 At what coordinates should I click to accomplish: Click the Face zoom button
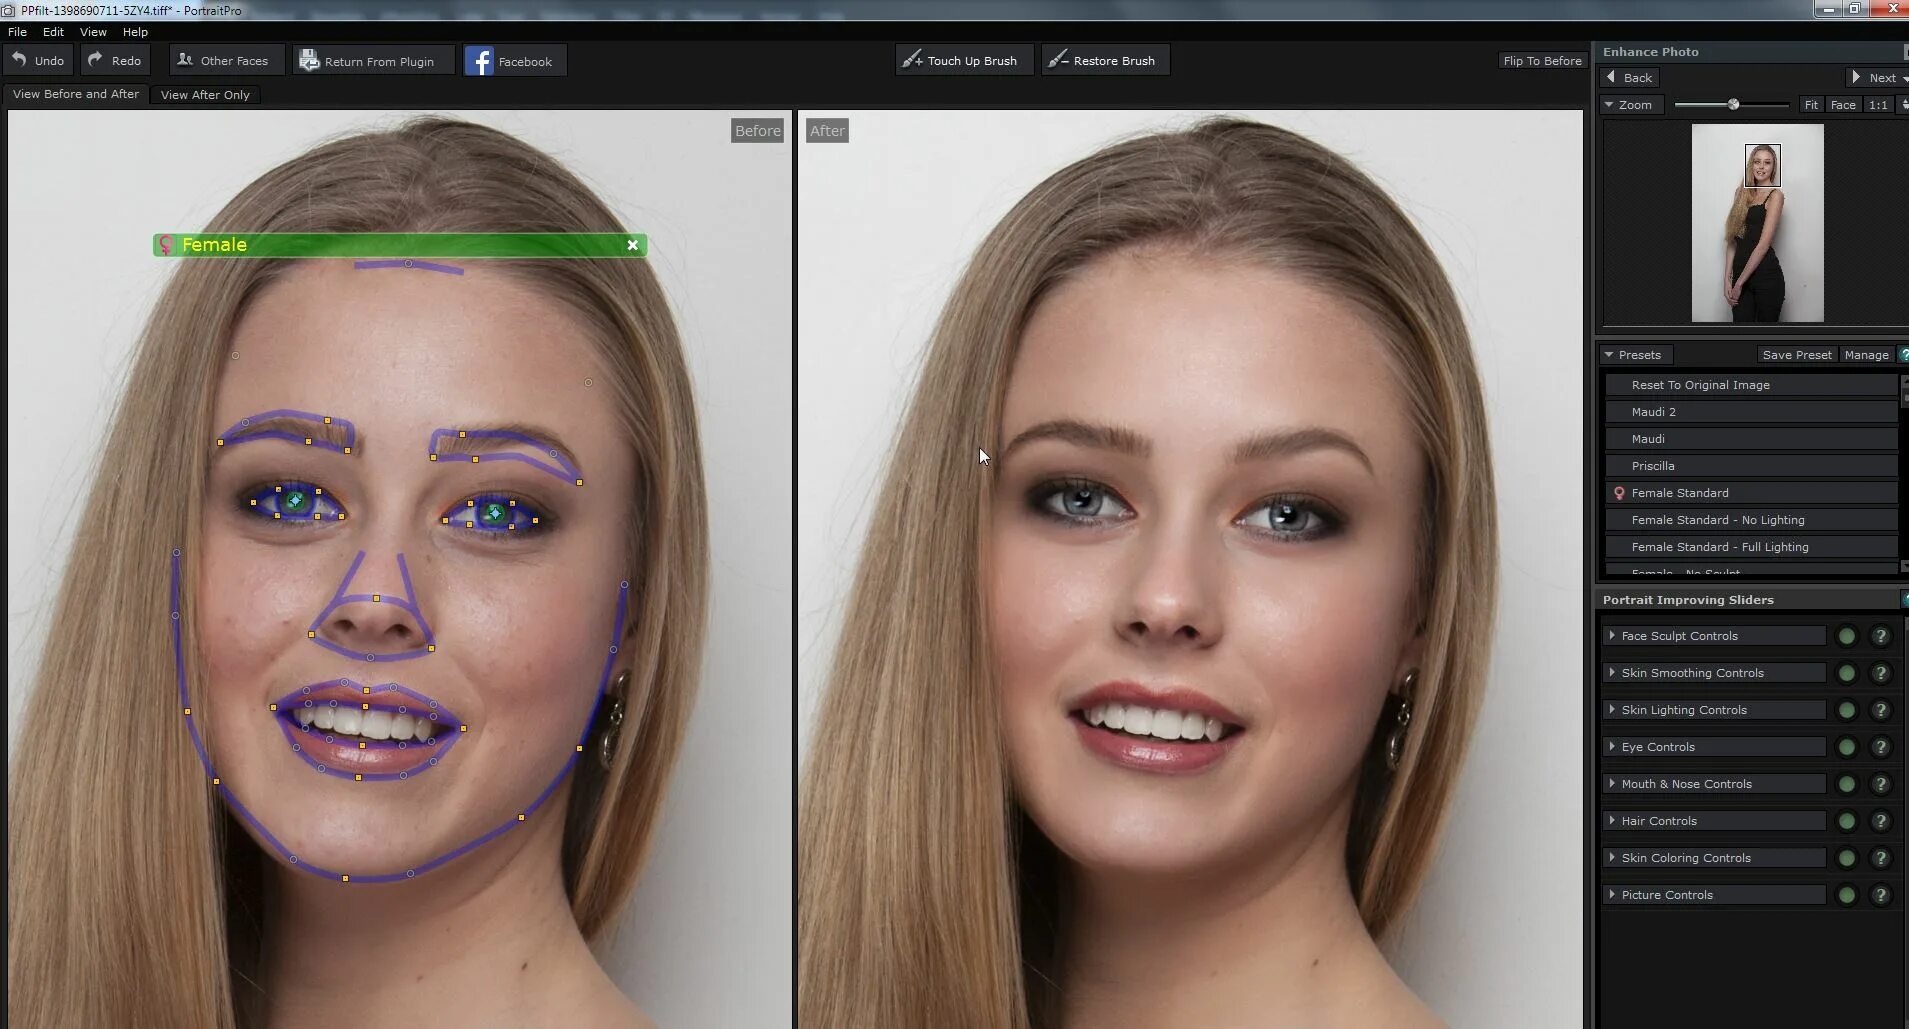(1843, 105)
